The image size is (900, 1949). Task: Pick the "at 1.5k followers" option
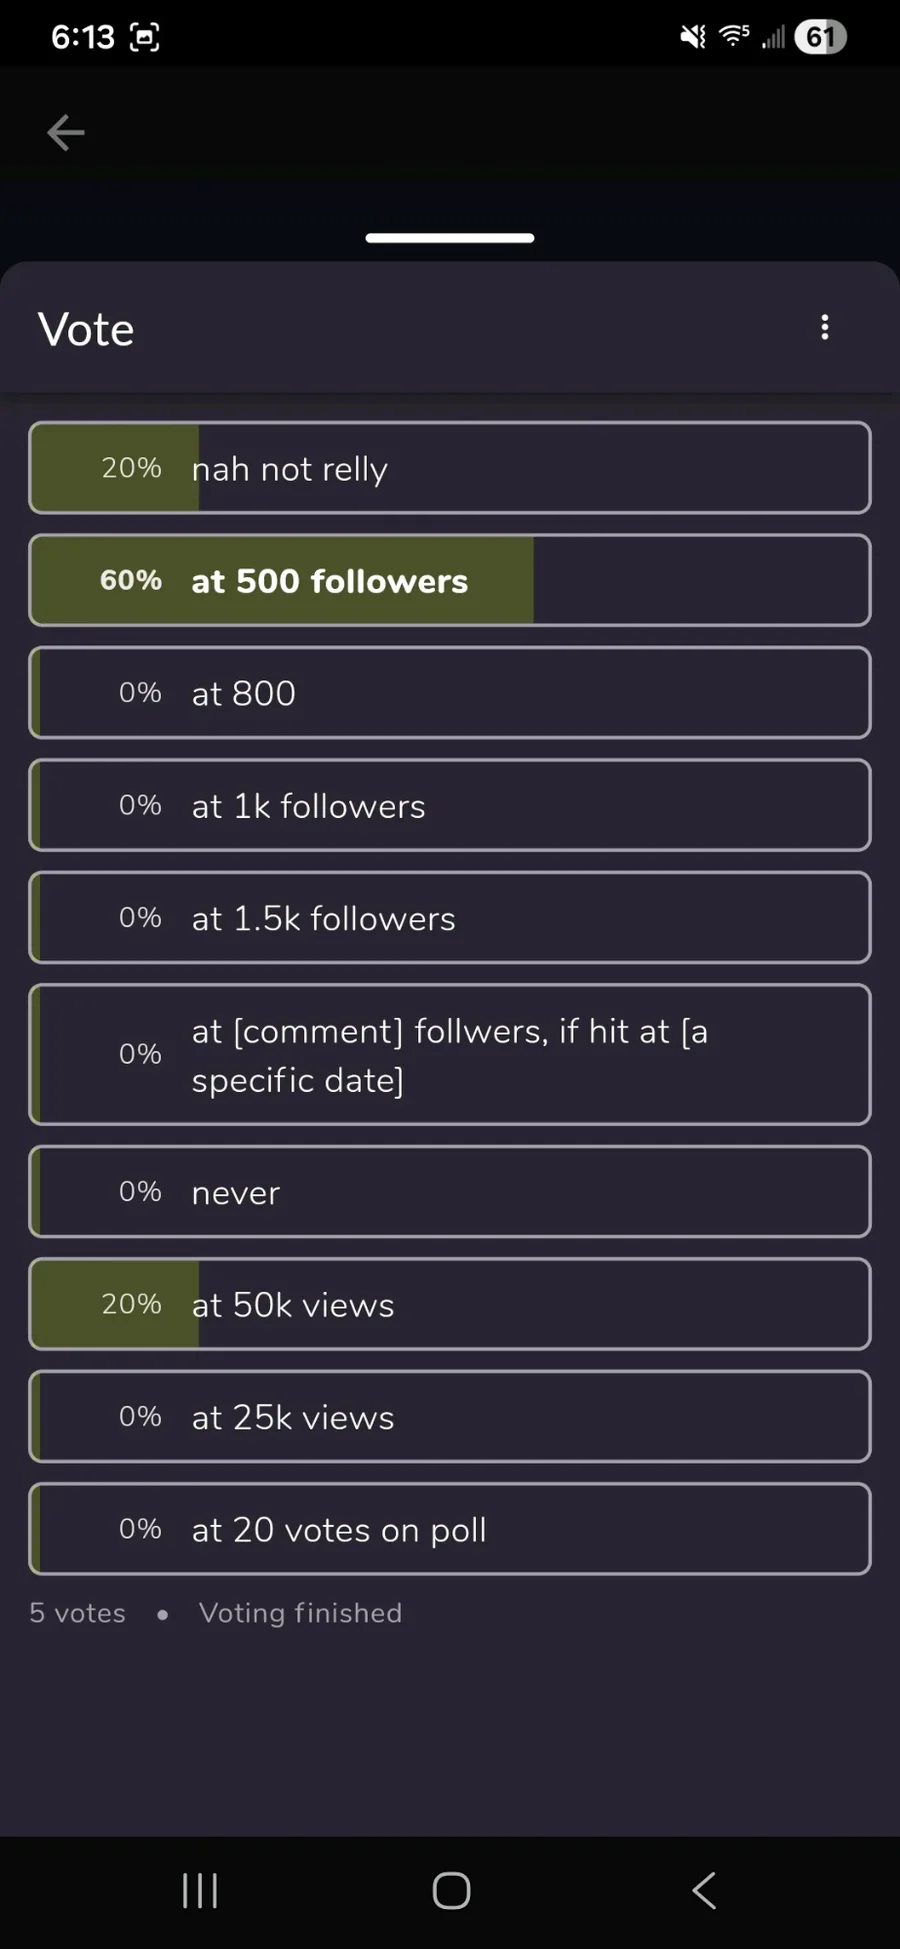[450, 918]
